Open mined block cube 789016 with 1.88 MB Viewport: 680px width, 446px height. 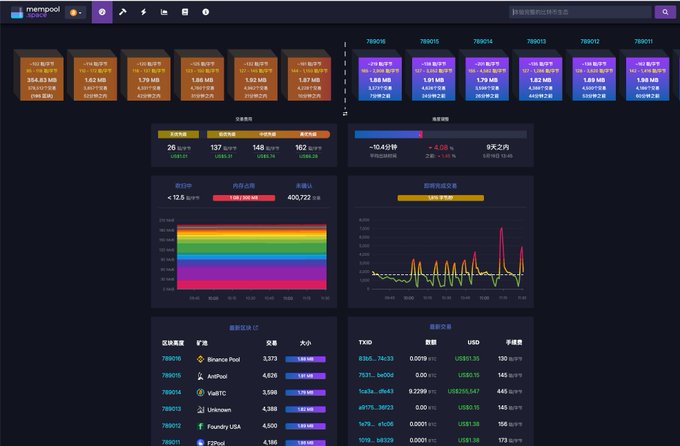click(x=380, y=79)
